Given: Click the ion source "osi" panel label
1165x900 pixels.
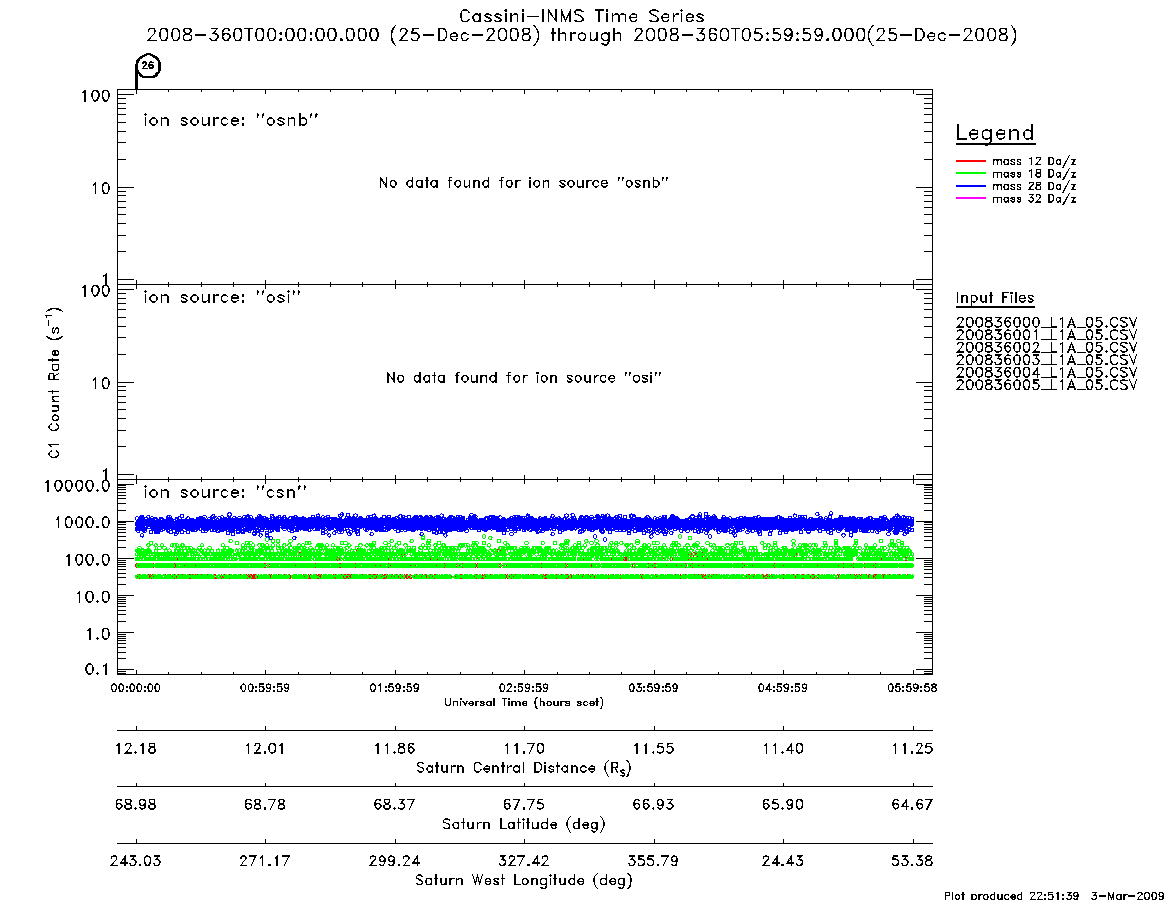Looking at the screenshot, I should (222, 297).
